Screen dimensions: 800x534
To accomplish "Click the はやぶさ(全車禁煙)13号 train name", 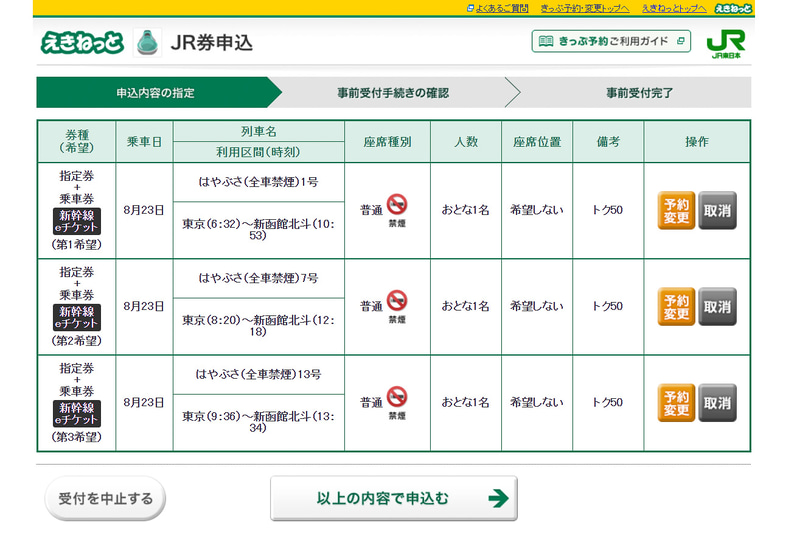I will coord(259,374).
